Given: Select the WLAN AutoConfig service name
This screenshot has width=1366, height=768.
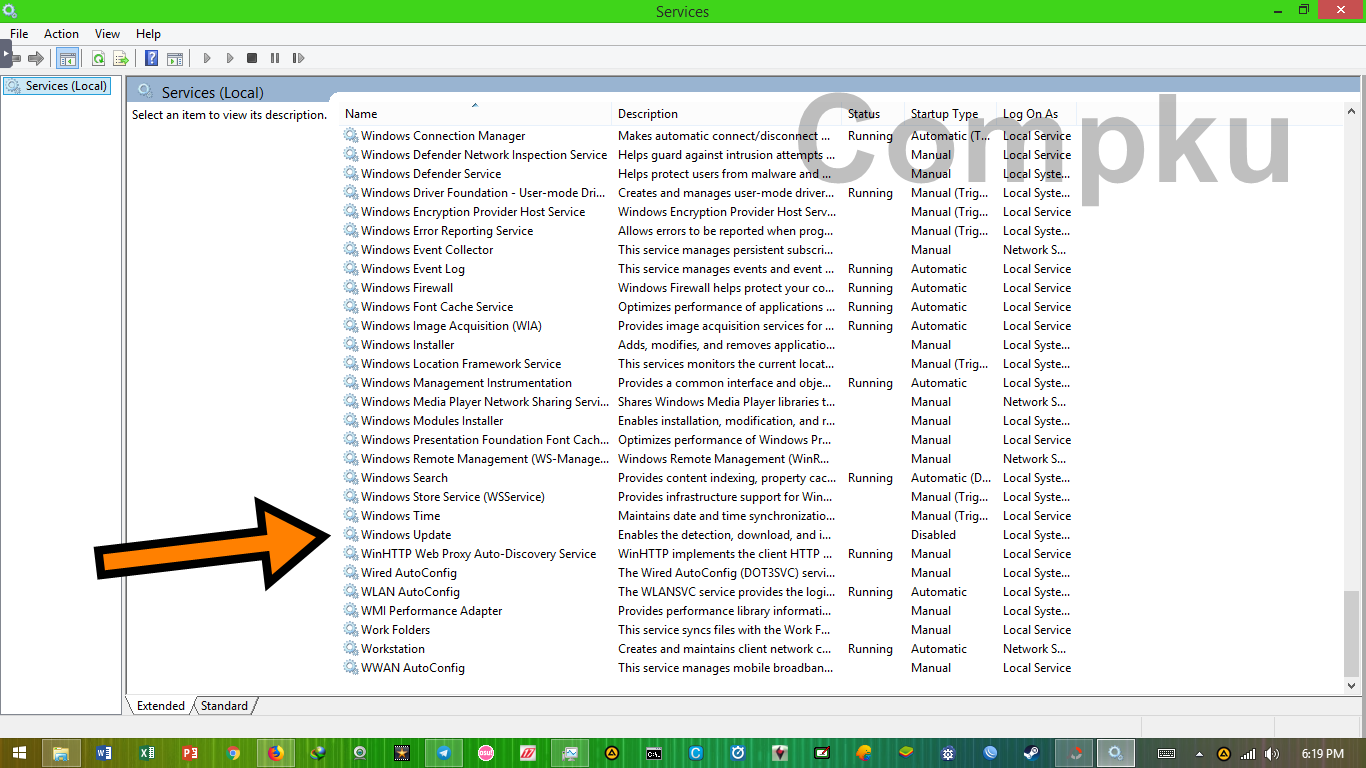Looking at the screenshot, I should 410,592.
